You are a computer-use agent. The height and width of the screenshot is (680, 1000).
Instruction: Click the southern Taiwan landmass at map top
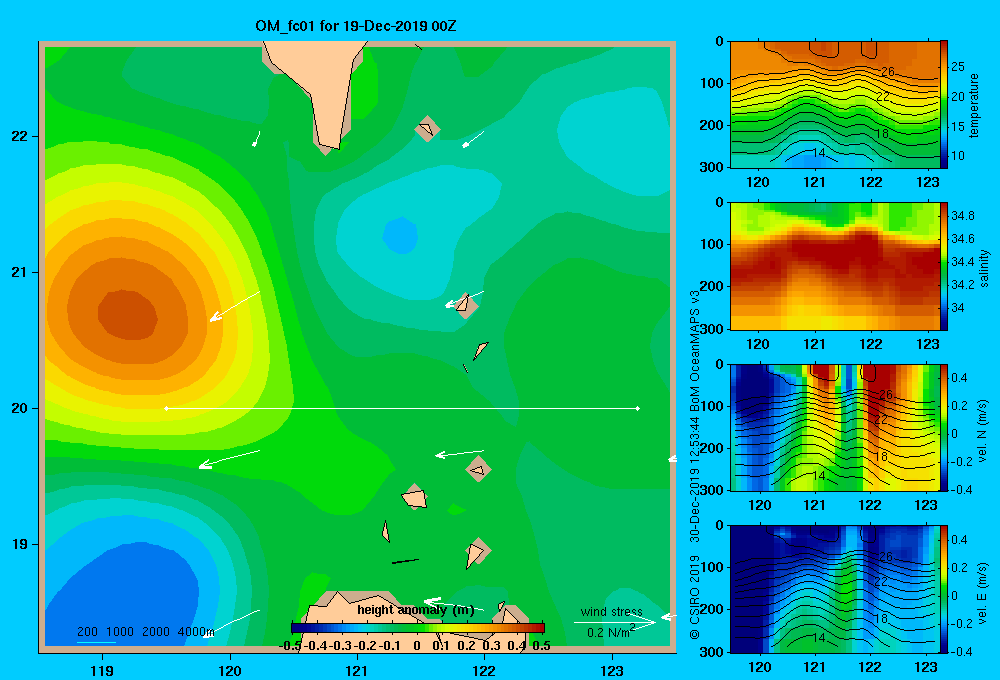pos(321,89)
